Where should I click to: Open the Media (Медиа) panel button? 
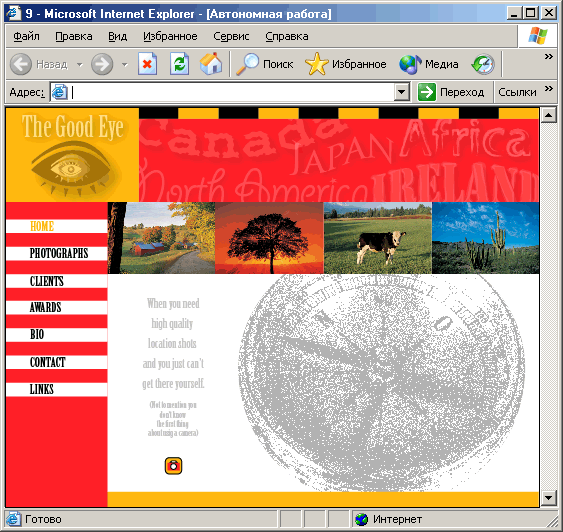coord(429,64)
